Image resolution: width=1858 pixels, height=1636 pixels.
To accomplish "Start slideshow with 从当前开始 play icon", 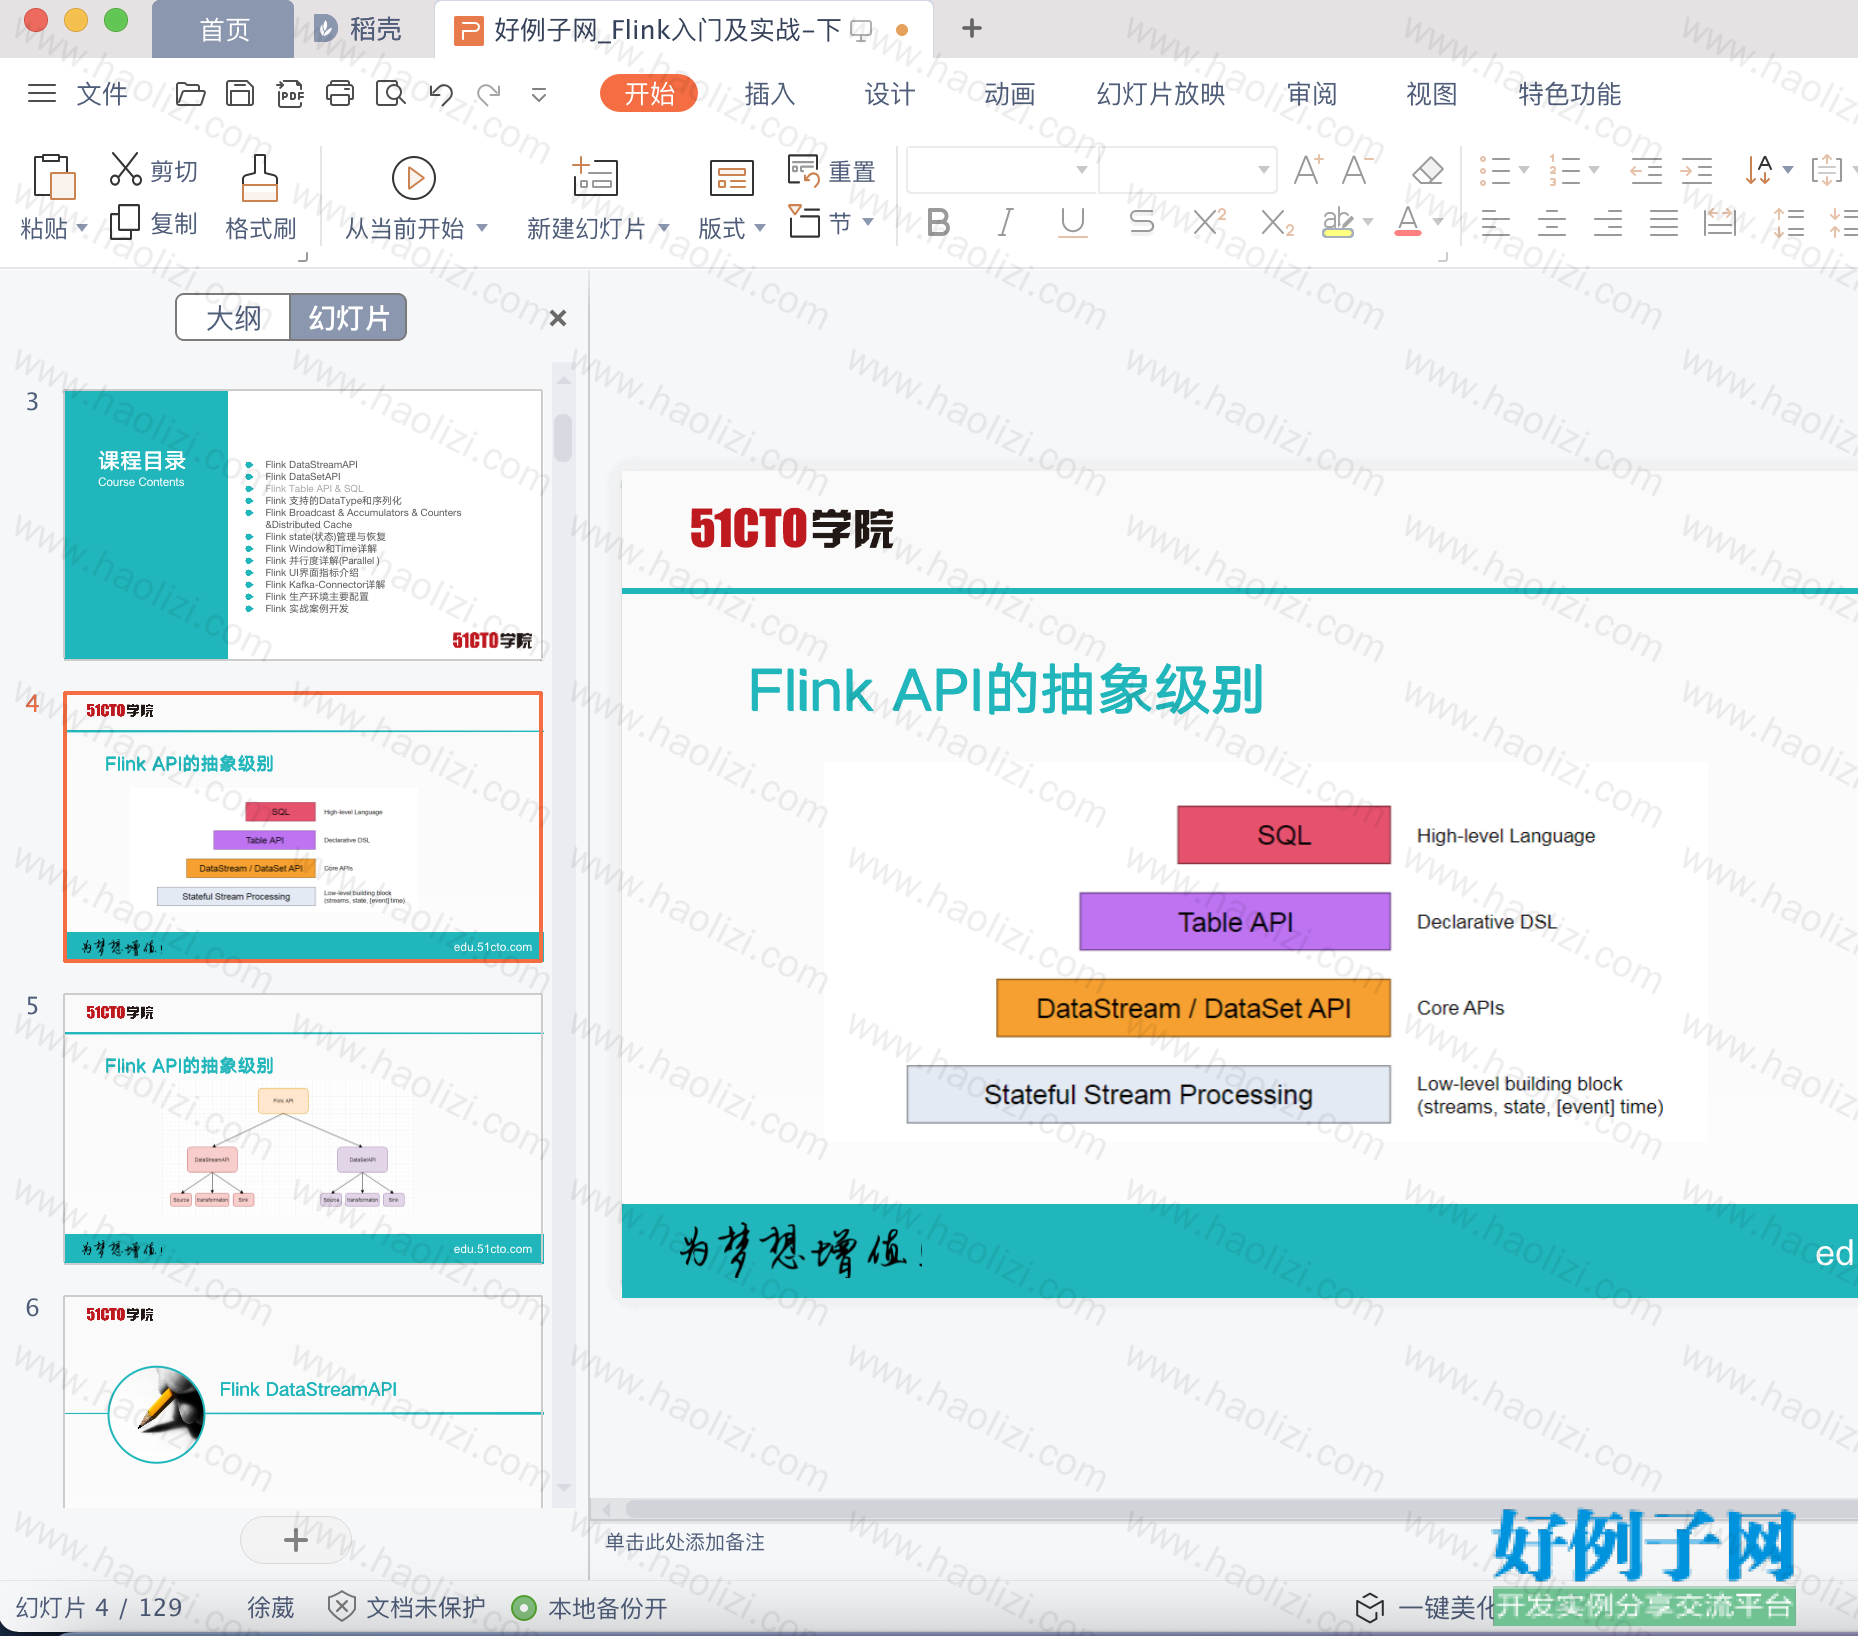I will point(414,178).
